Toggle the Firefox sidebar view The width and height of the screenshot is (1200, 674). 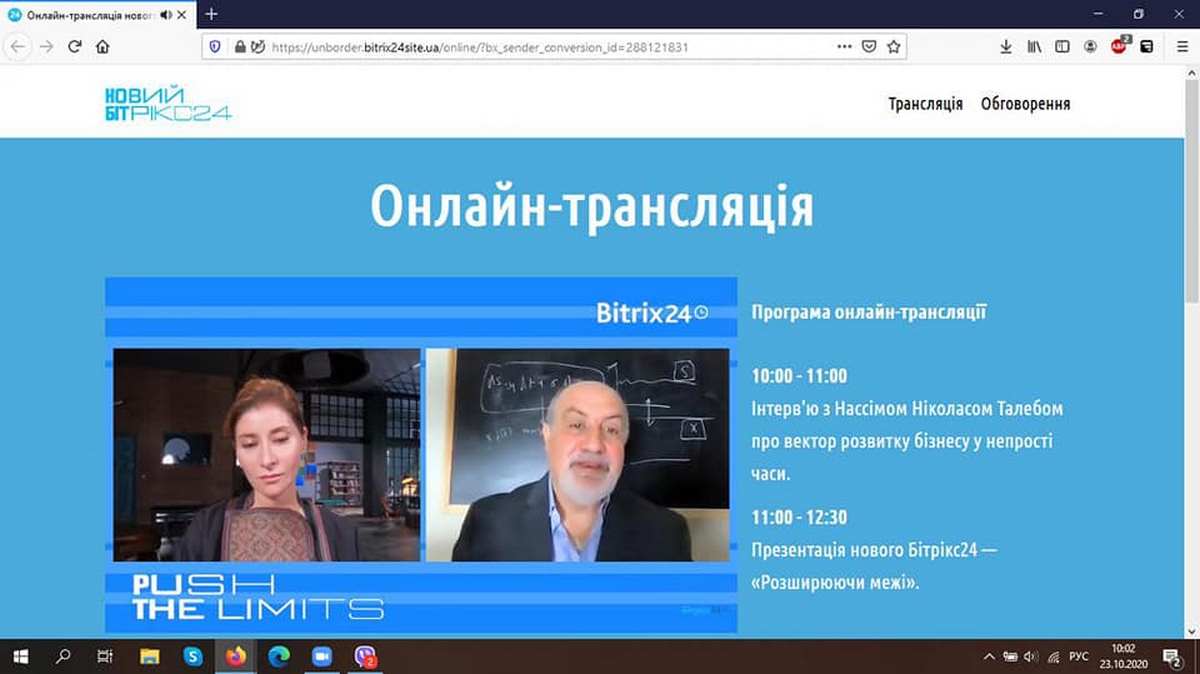1062,46
